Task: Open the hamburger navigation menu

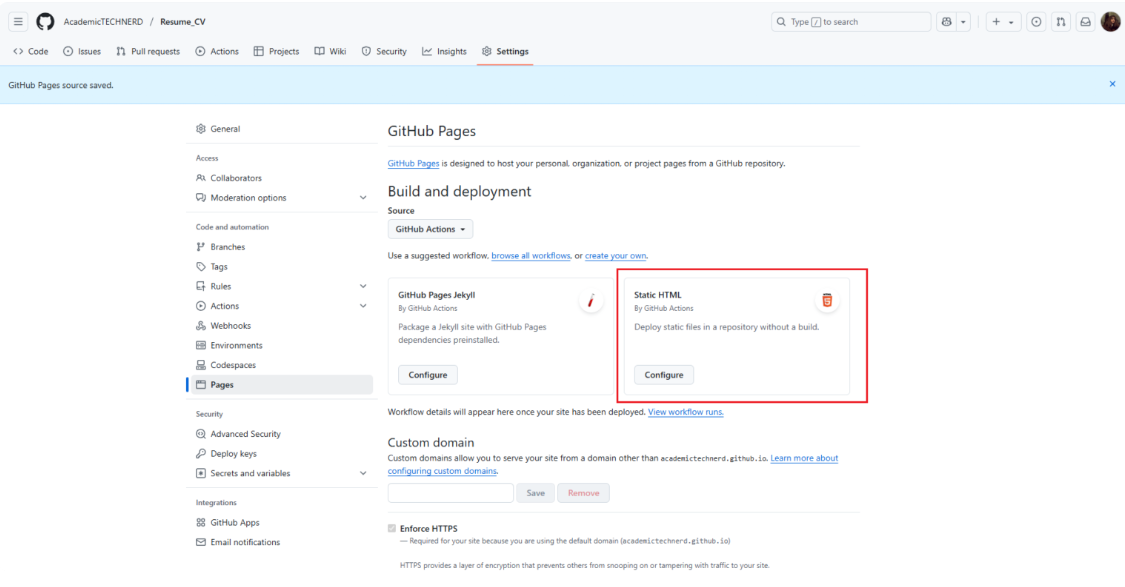Action: [x=18, y=22]
